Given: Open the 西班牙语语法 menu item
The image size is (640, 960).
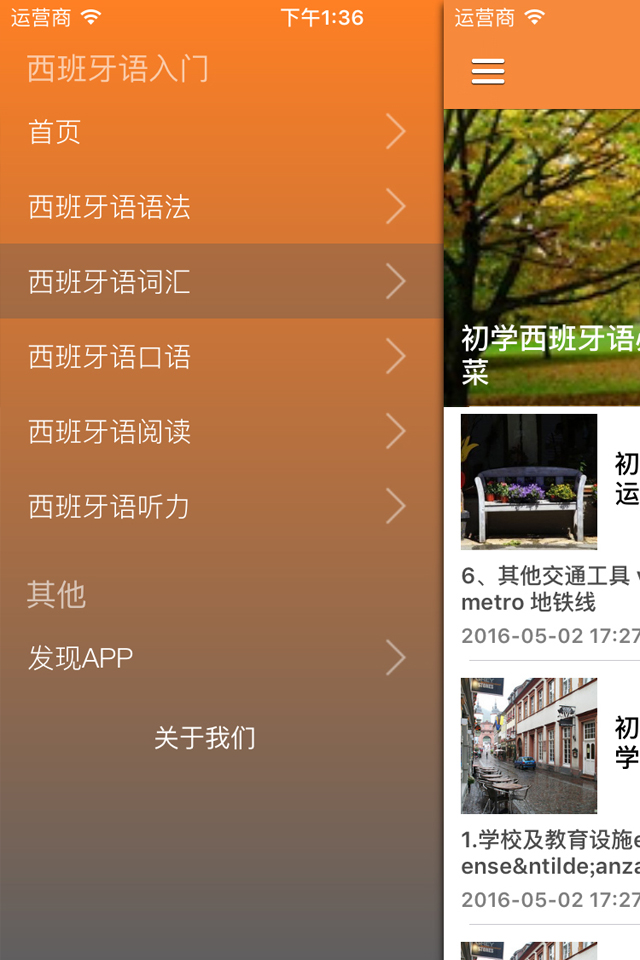Looking at the screenshot, I should click(x=222, y=206).
